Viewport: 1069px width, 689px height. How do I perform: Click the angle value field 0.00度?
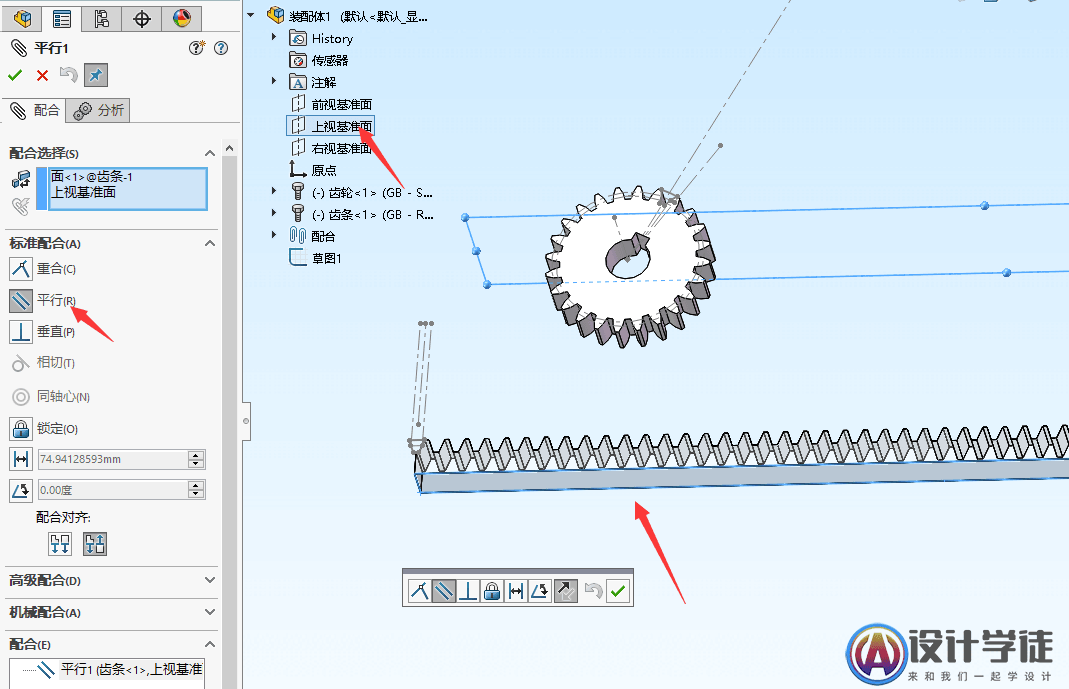pos(112,490)
